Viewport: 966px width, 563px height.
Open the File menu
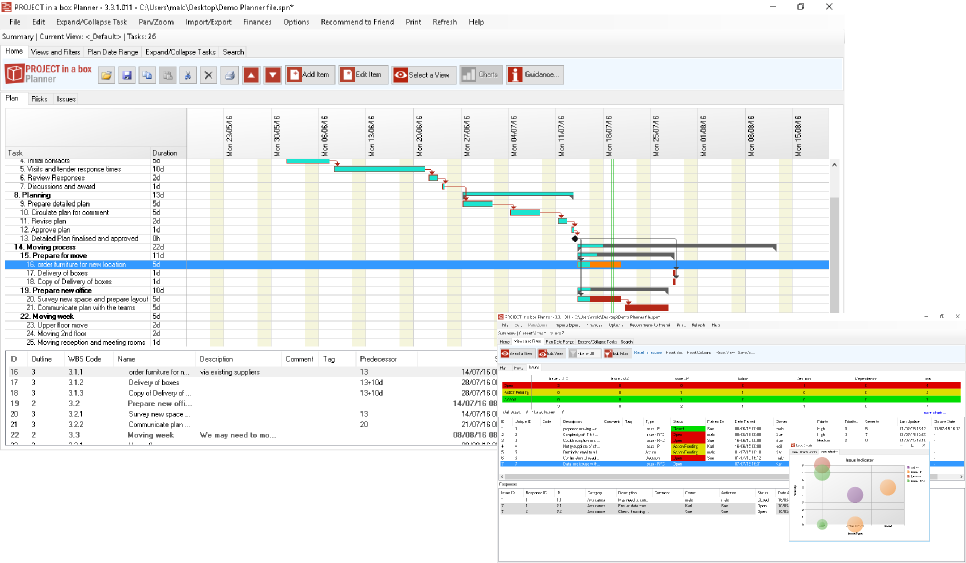coord(15,22)
